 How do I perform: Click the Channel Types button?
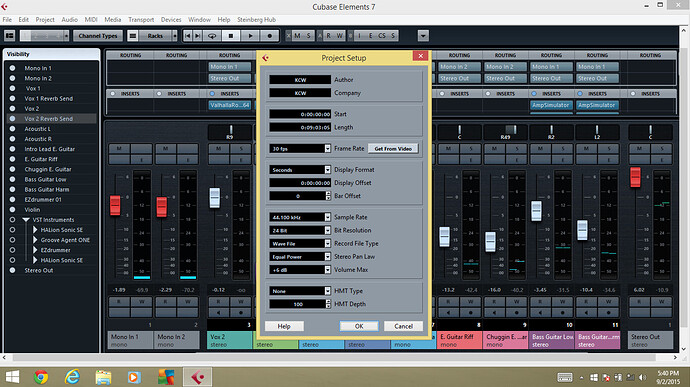click(98, 36)
